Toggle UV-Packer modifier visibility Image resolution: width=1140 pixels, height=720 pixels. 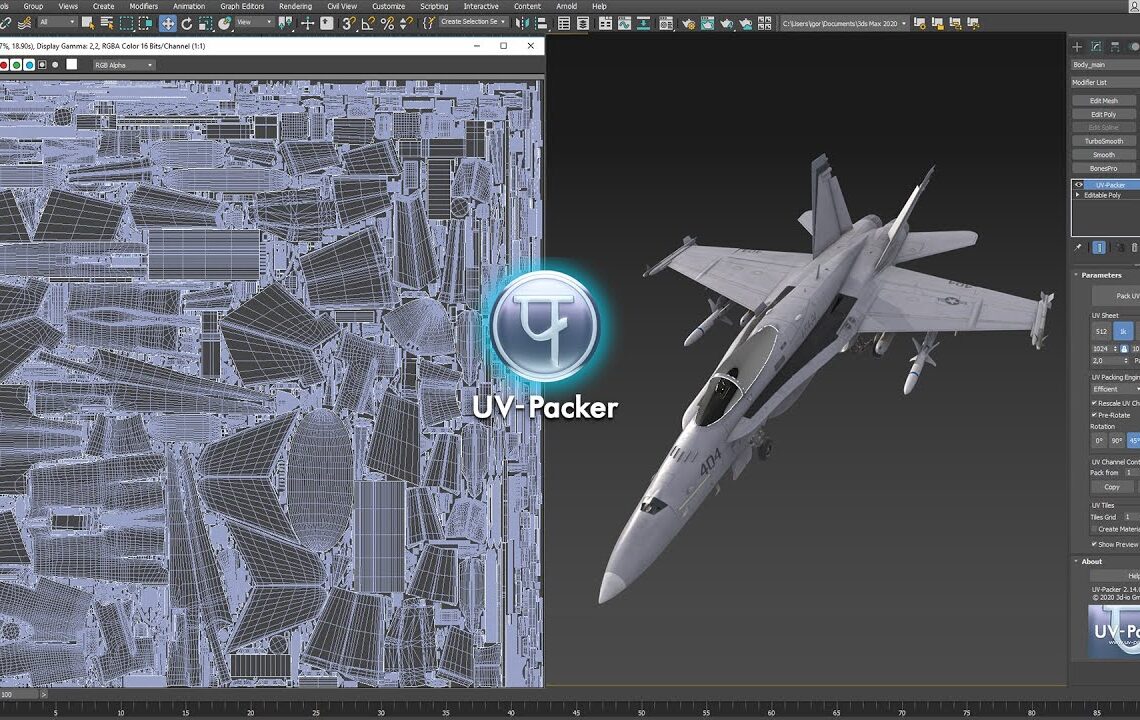pyautogui.click(x=1078, y=185)
